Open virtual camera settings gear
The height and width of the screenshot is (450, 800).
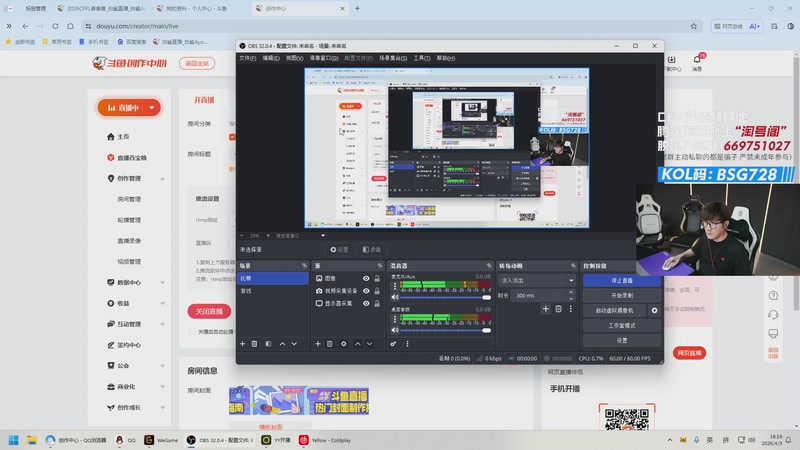point(655,310)
